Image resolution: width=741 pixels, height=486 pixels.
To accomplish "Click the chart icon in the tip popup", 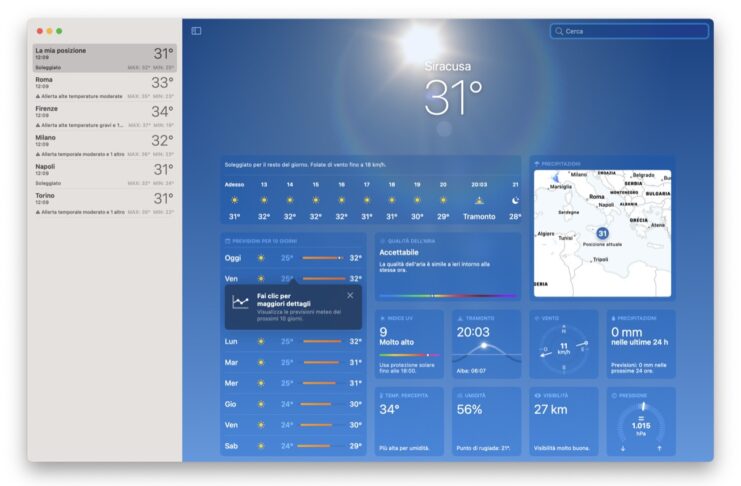I will click(240, 303).
